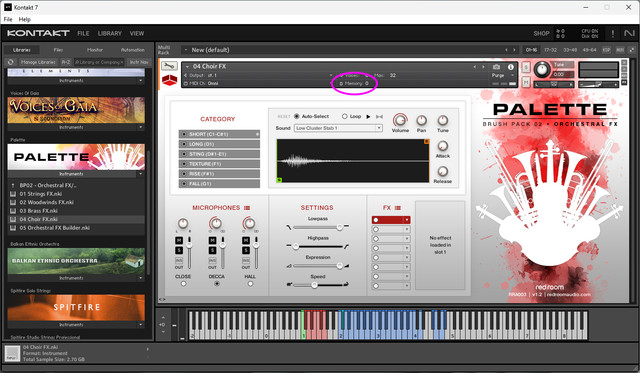
Task: Select the CLOSE microphone radio button
Action: (x=183, y=284)
